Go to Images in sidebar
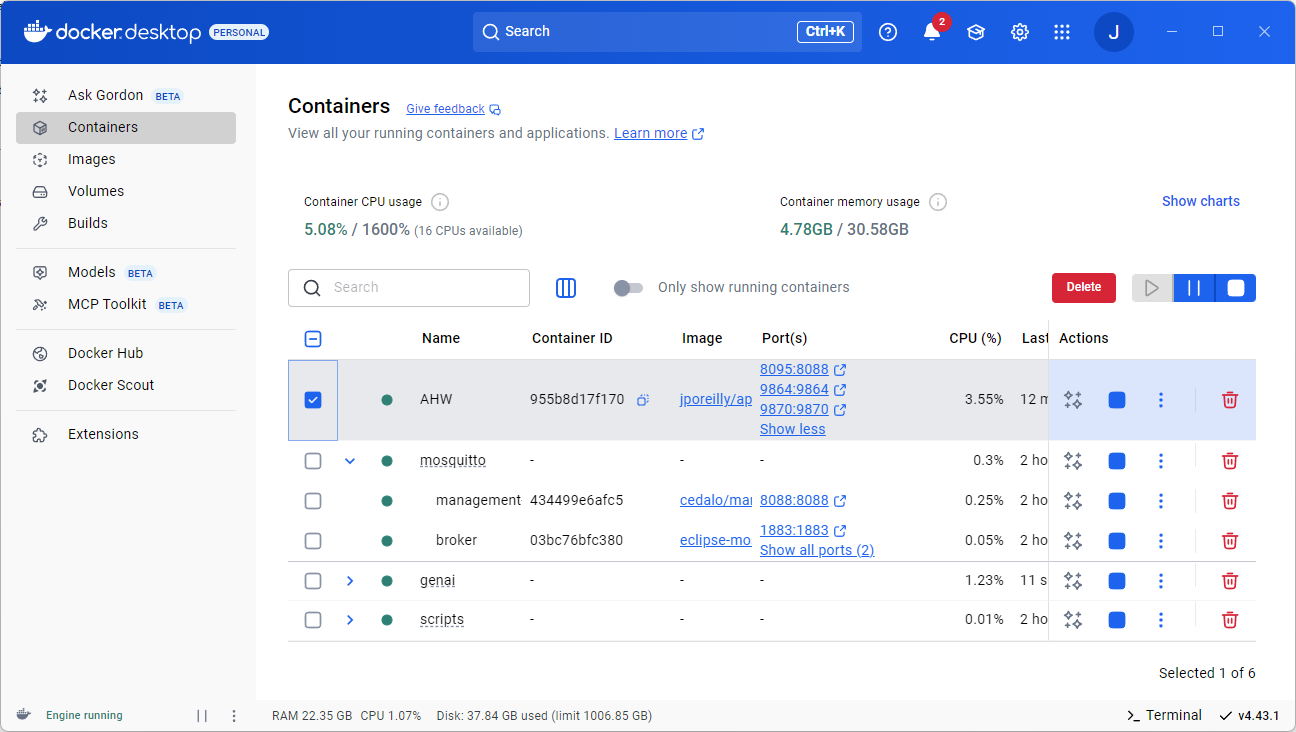The height and width of the screenshot is (732, 1296). [x=126, y=159]
